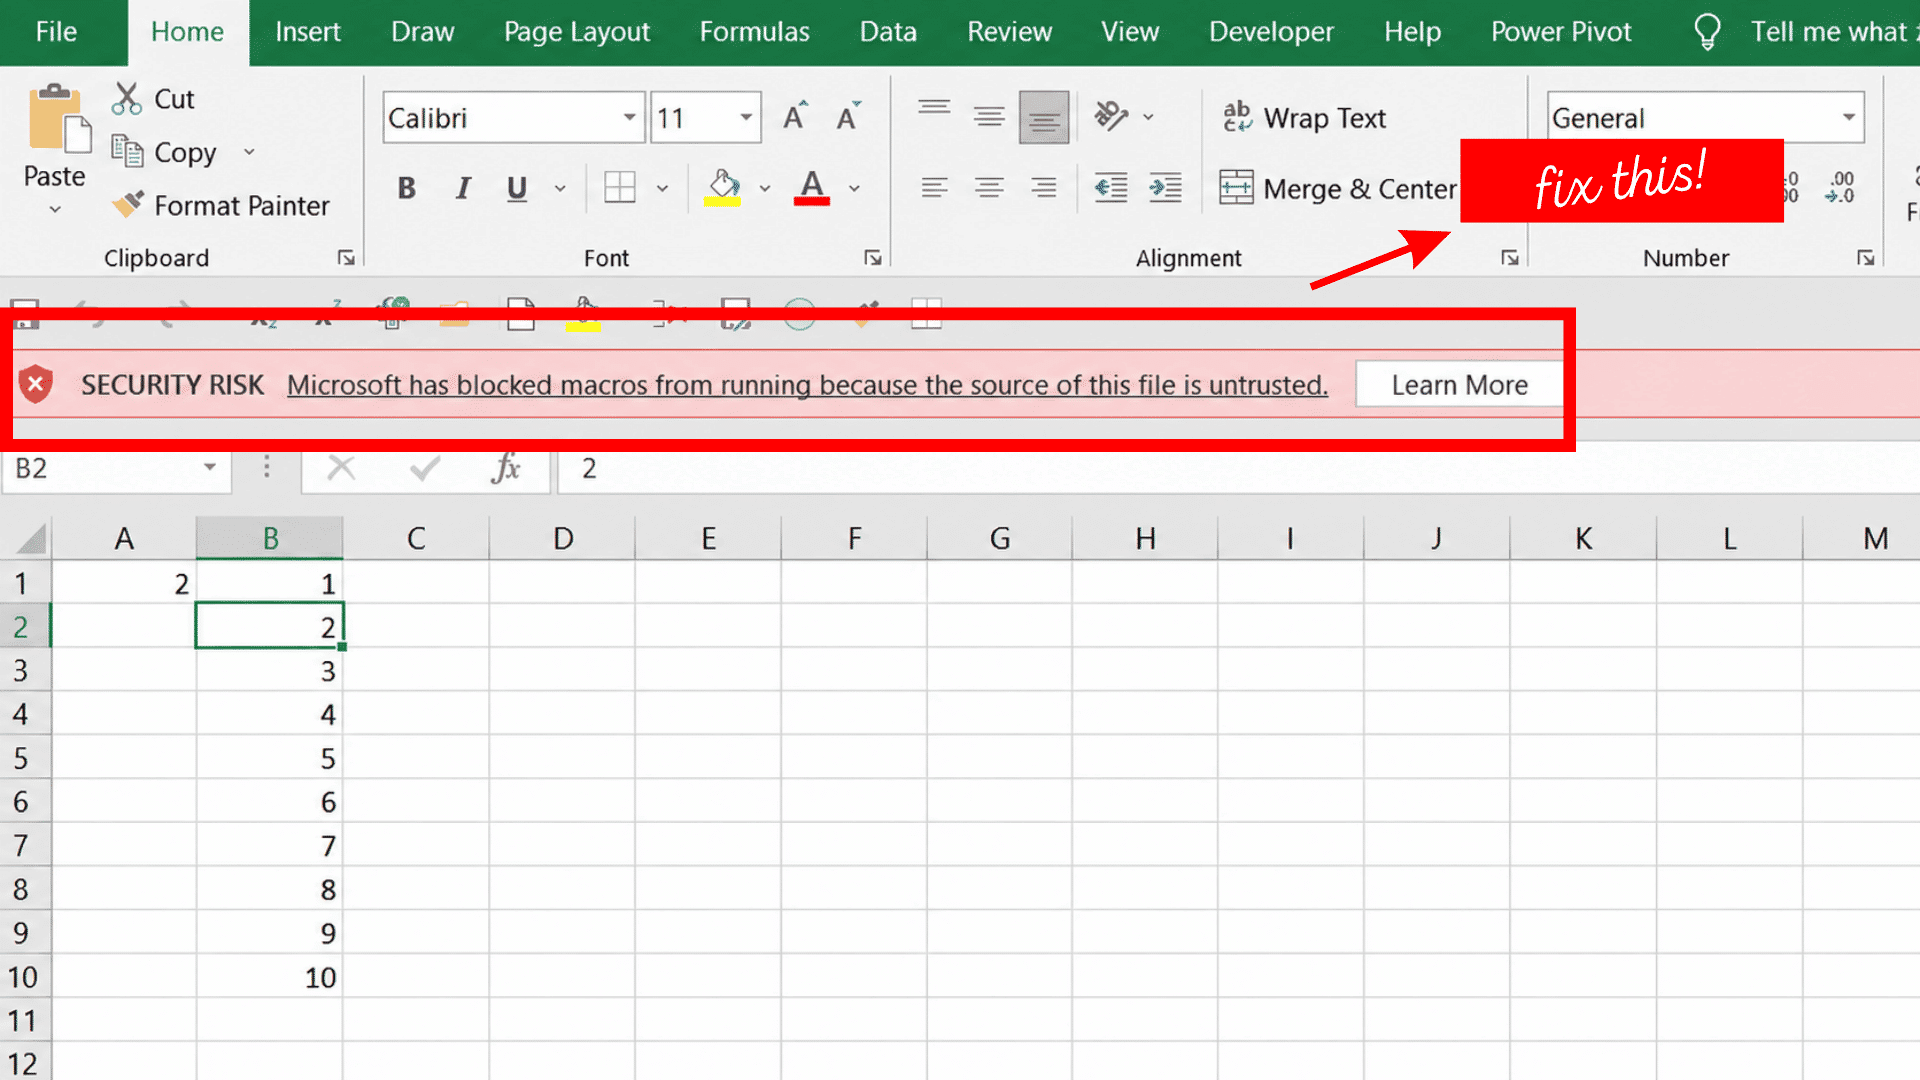Switch to the Data tab
The height and width of the screenshot is (1080, 1920).
coord(888,32)
